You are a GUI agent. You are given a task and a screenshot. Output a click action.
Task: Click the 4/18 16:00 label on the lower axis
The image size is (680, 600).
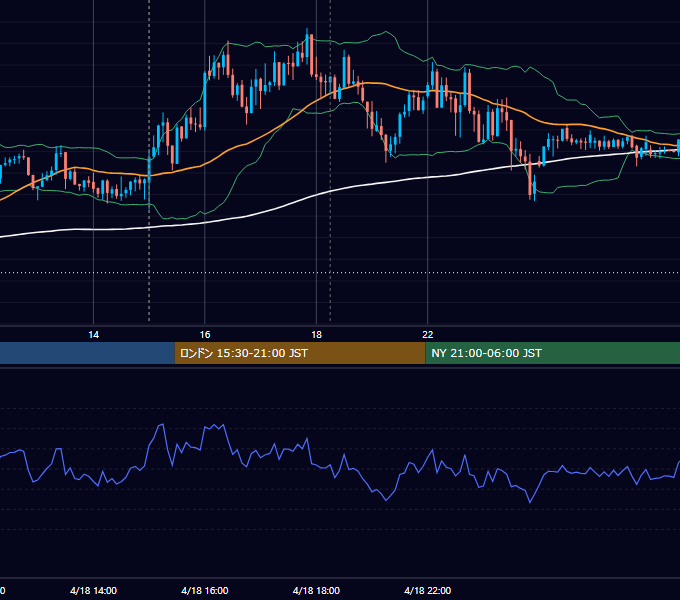205,591
